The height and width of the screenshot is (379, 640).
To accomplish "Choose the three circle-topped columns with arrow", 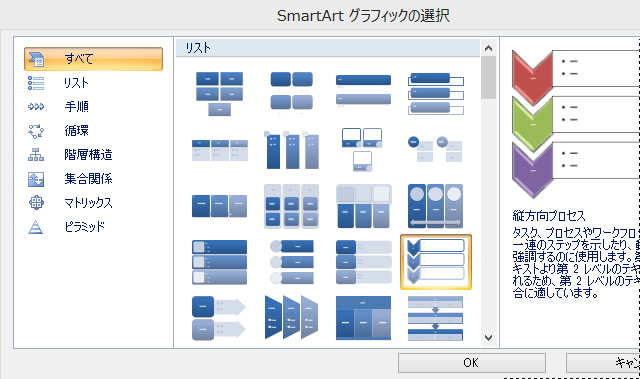I will (436, 206).
